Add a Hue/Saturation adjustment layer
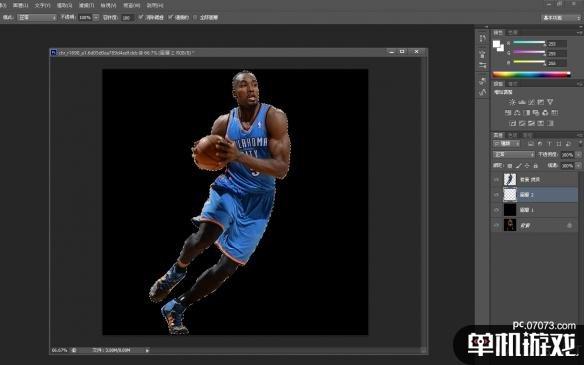The width and height of the screenshot is (584, 365). [x=508, y=113]
